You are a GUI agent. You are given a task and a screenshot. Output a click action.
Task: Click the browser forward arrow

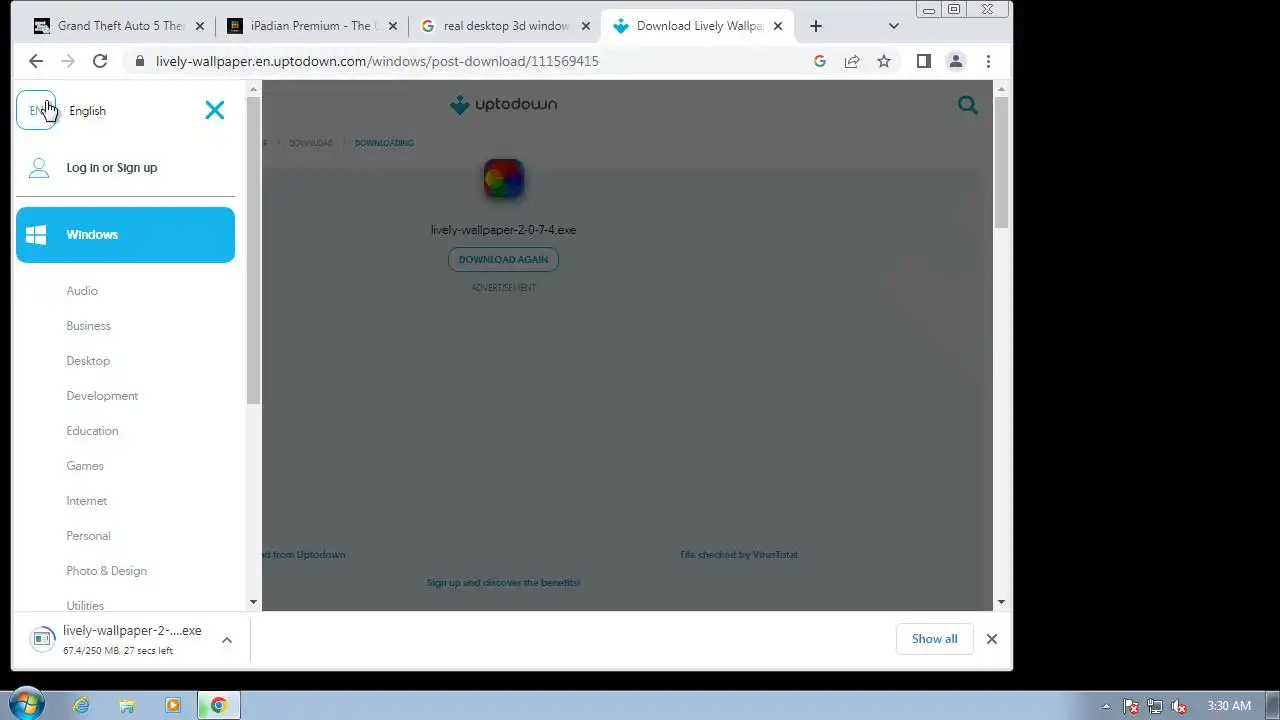click(x=68, y=61)
